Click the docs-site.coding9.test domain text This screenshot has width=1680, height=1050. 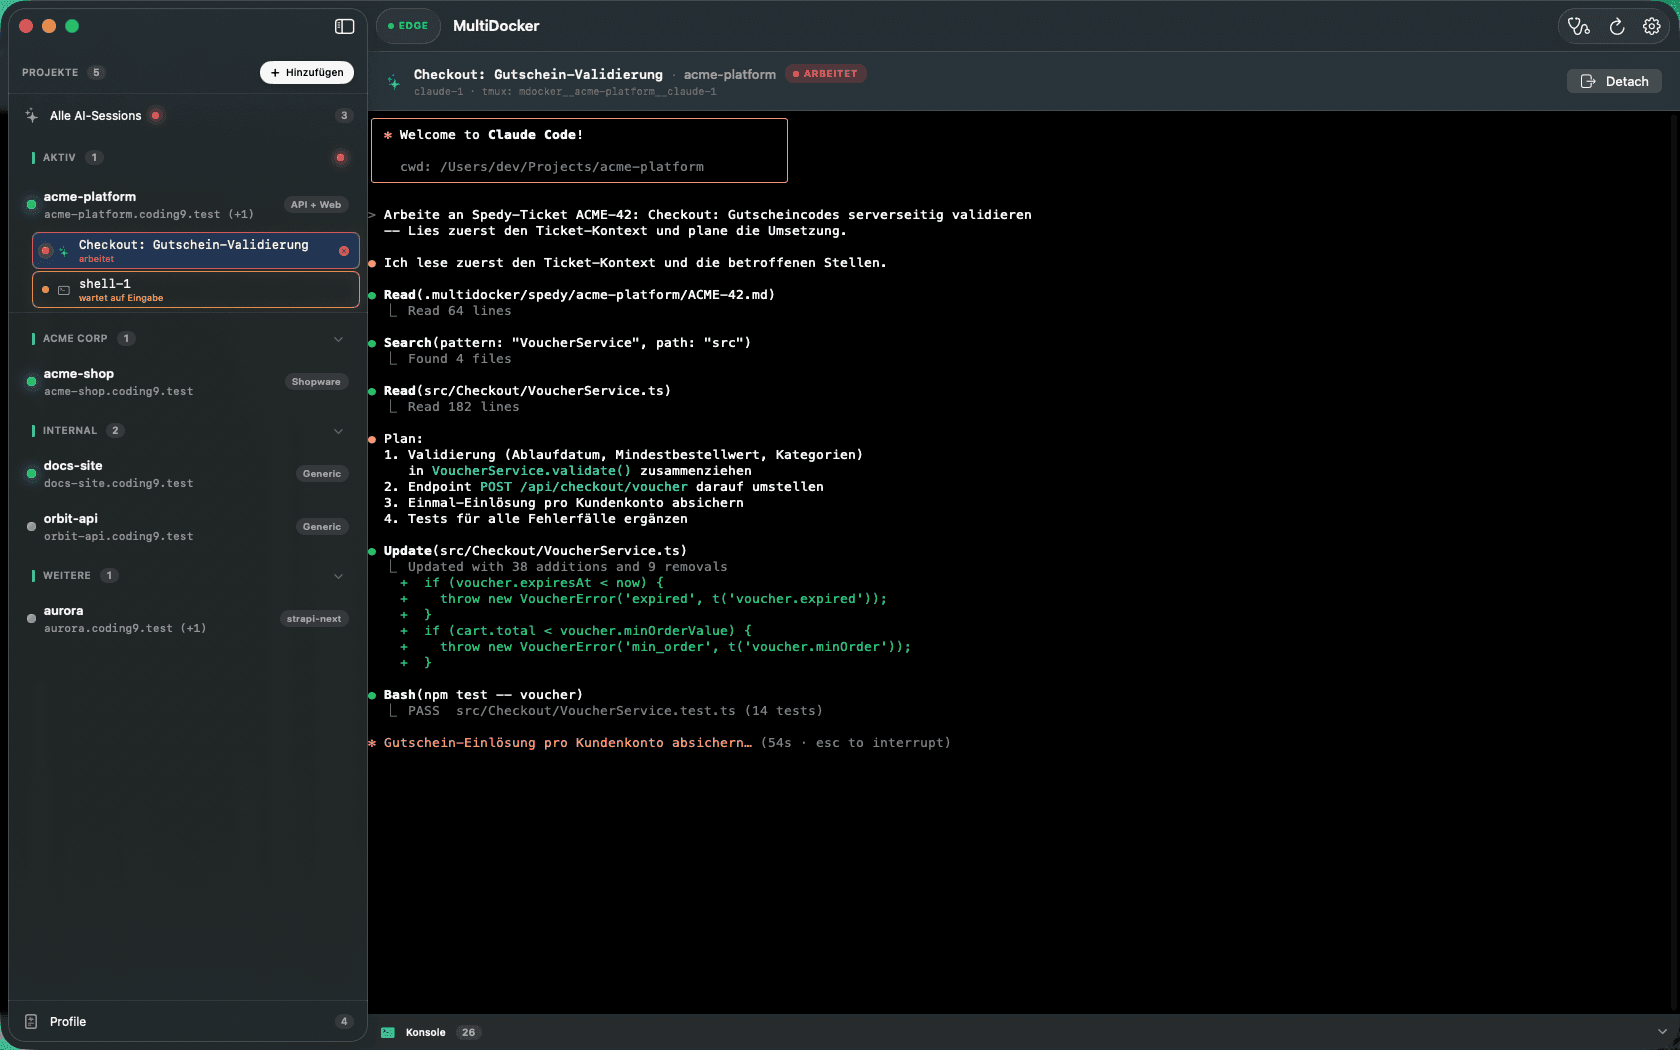click(x=118, y=484)
